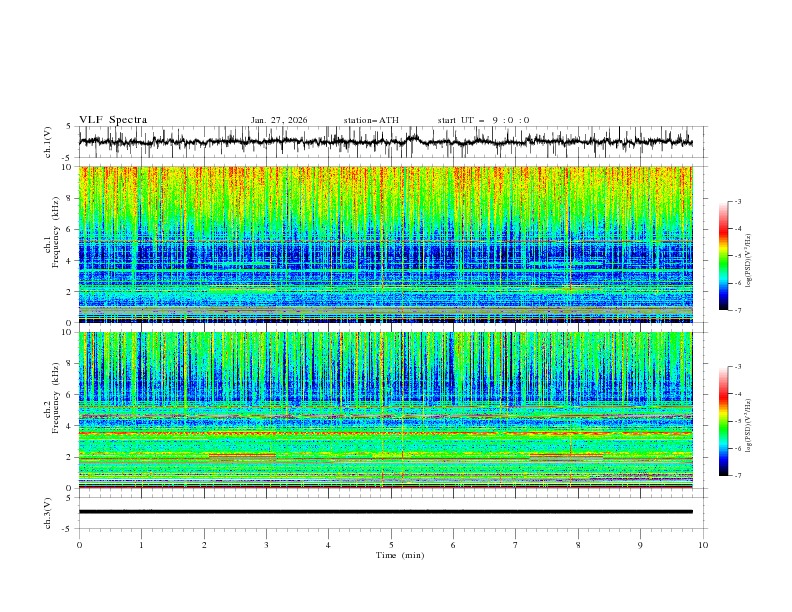Click the ch.2 'Frequency (kHz)' axis label
This screenshot has height=612, width=792.
pyautogui.click(x=55, y=398)
